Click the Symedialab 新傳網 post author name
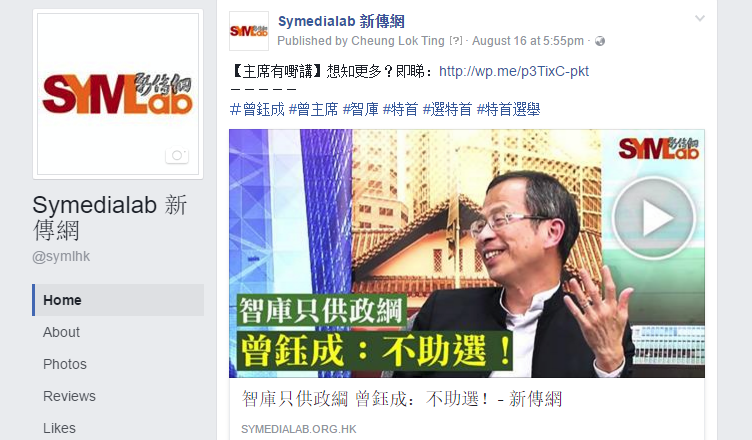 pos(341,21)
